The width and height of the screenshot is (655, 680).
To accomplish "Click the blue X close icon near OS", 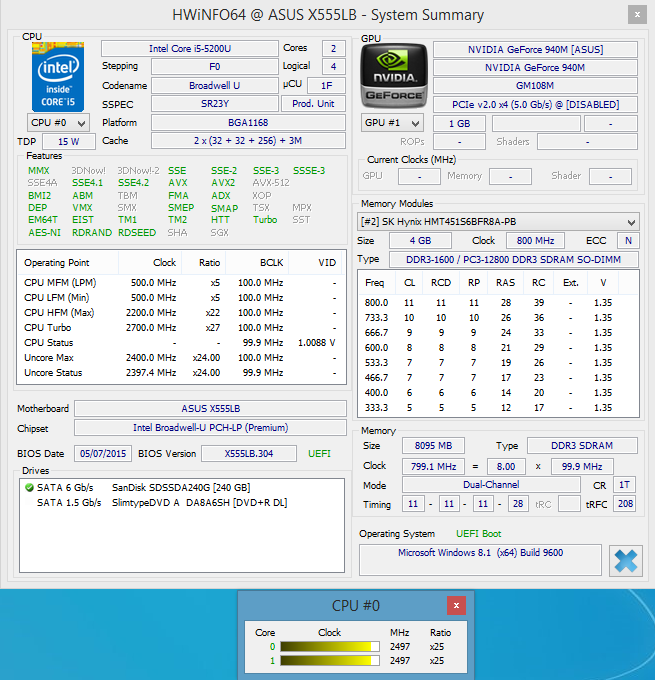I will pyautogui.click(x=626, y=561).
